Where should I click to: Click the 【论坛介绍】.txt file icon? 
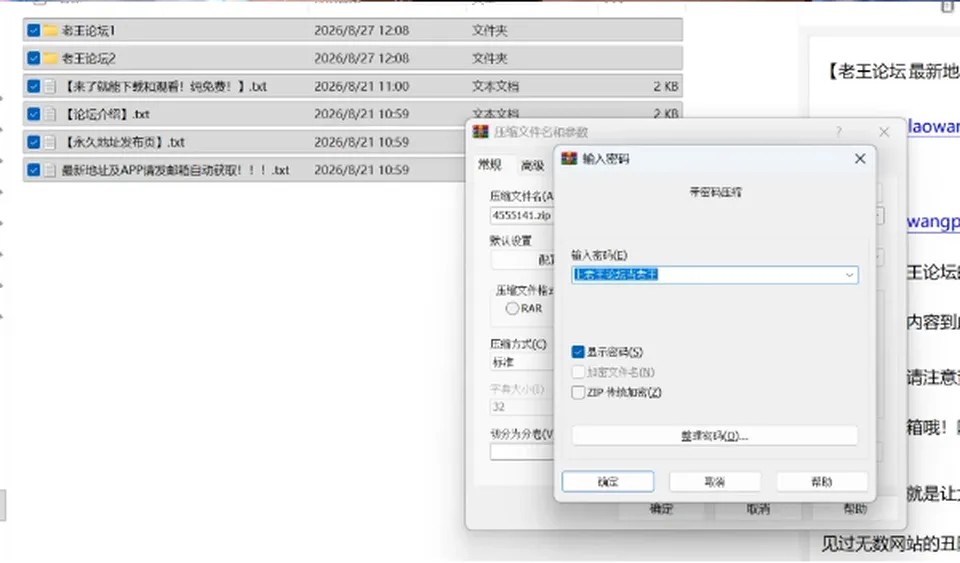point(50,114)
